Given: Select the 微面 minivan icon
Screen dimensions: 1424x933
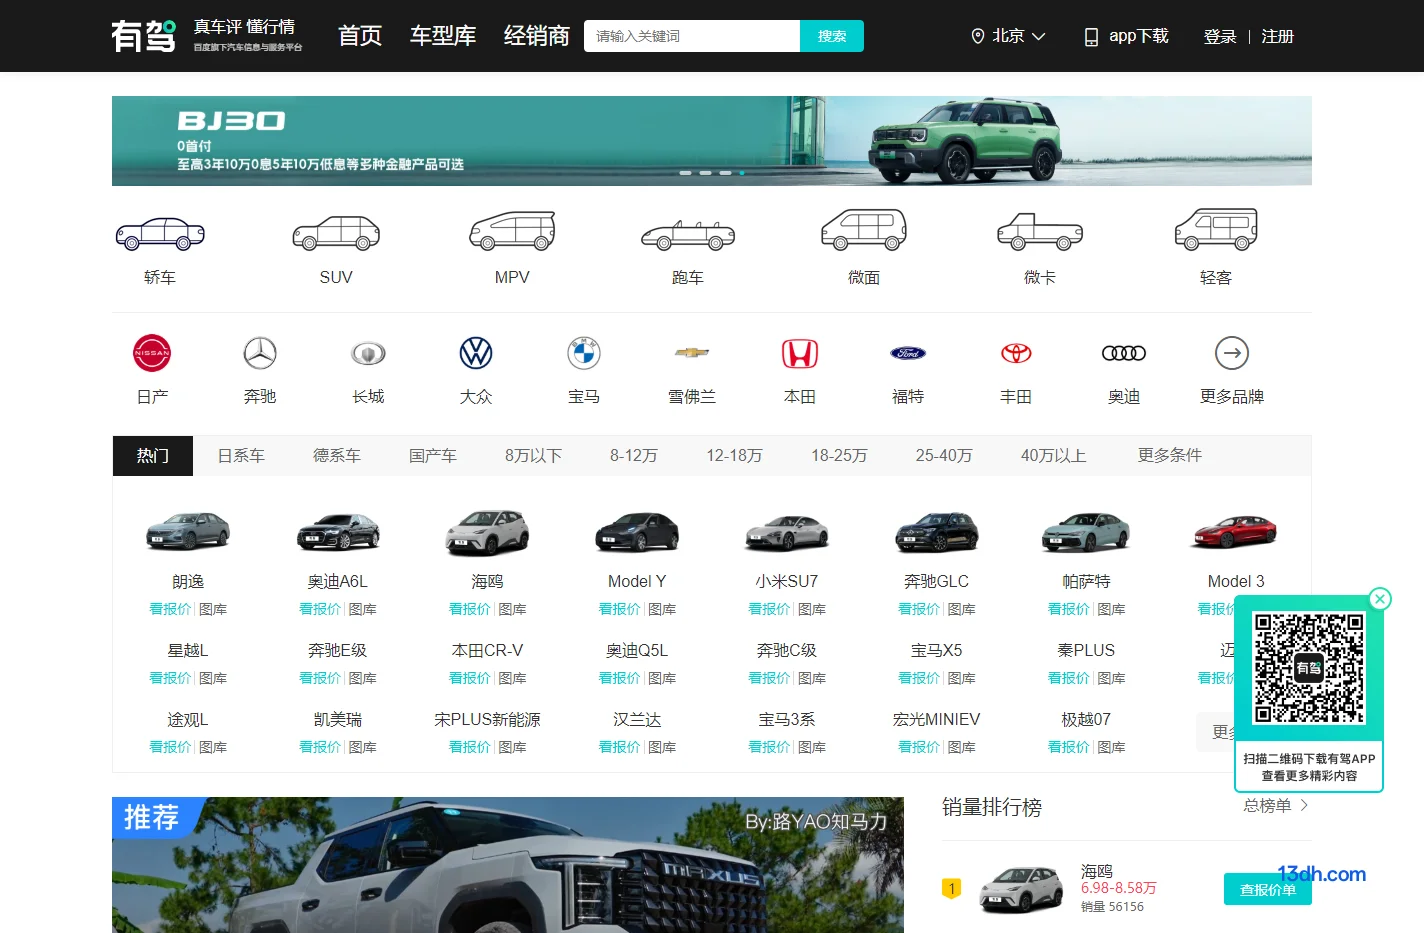Looking at the screenshot, I should click(864, 229).
